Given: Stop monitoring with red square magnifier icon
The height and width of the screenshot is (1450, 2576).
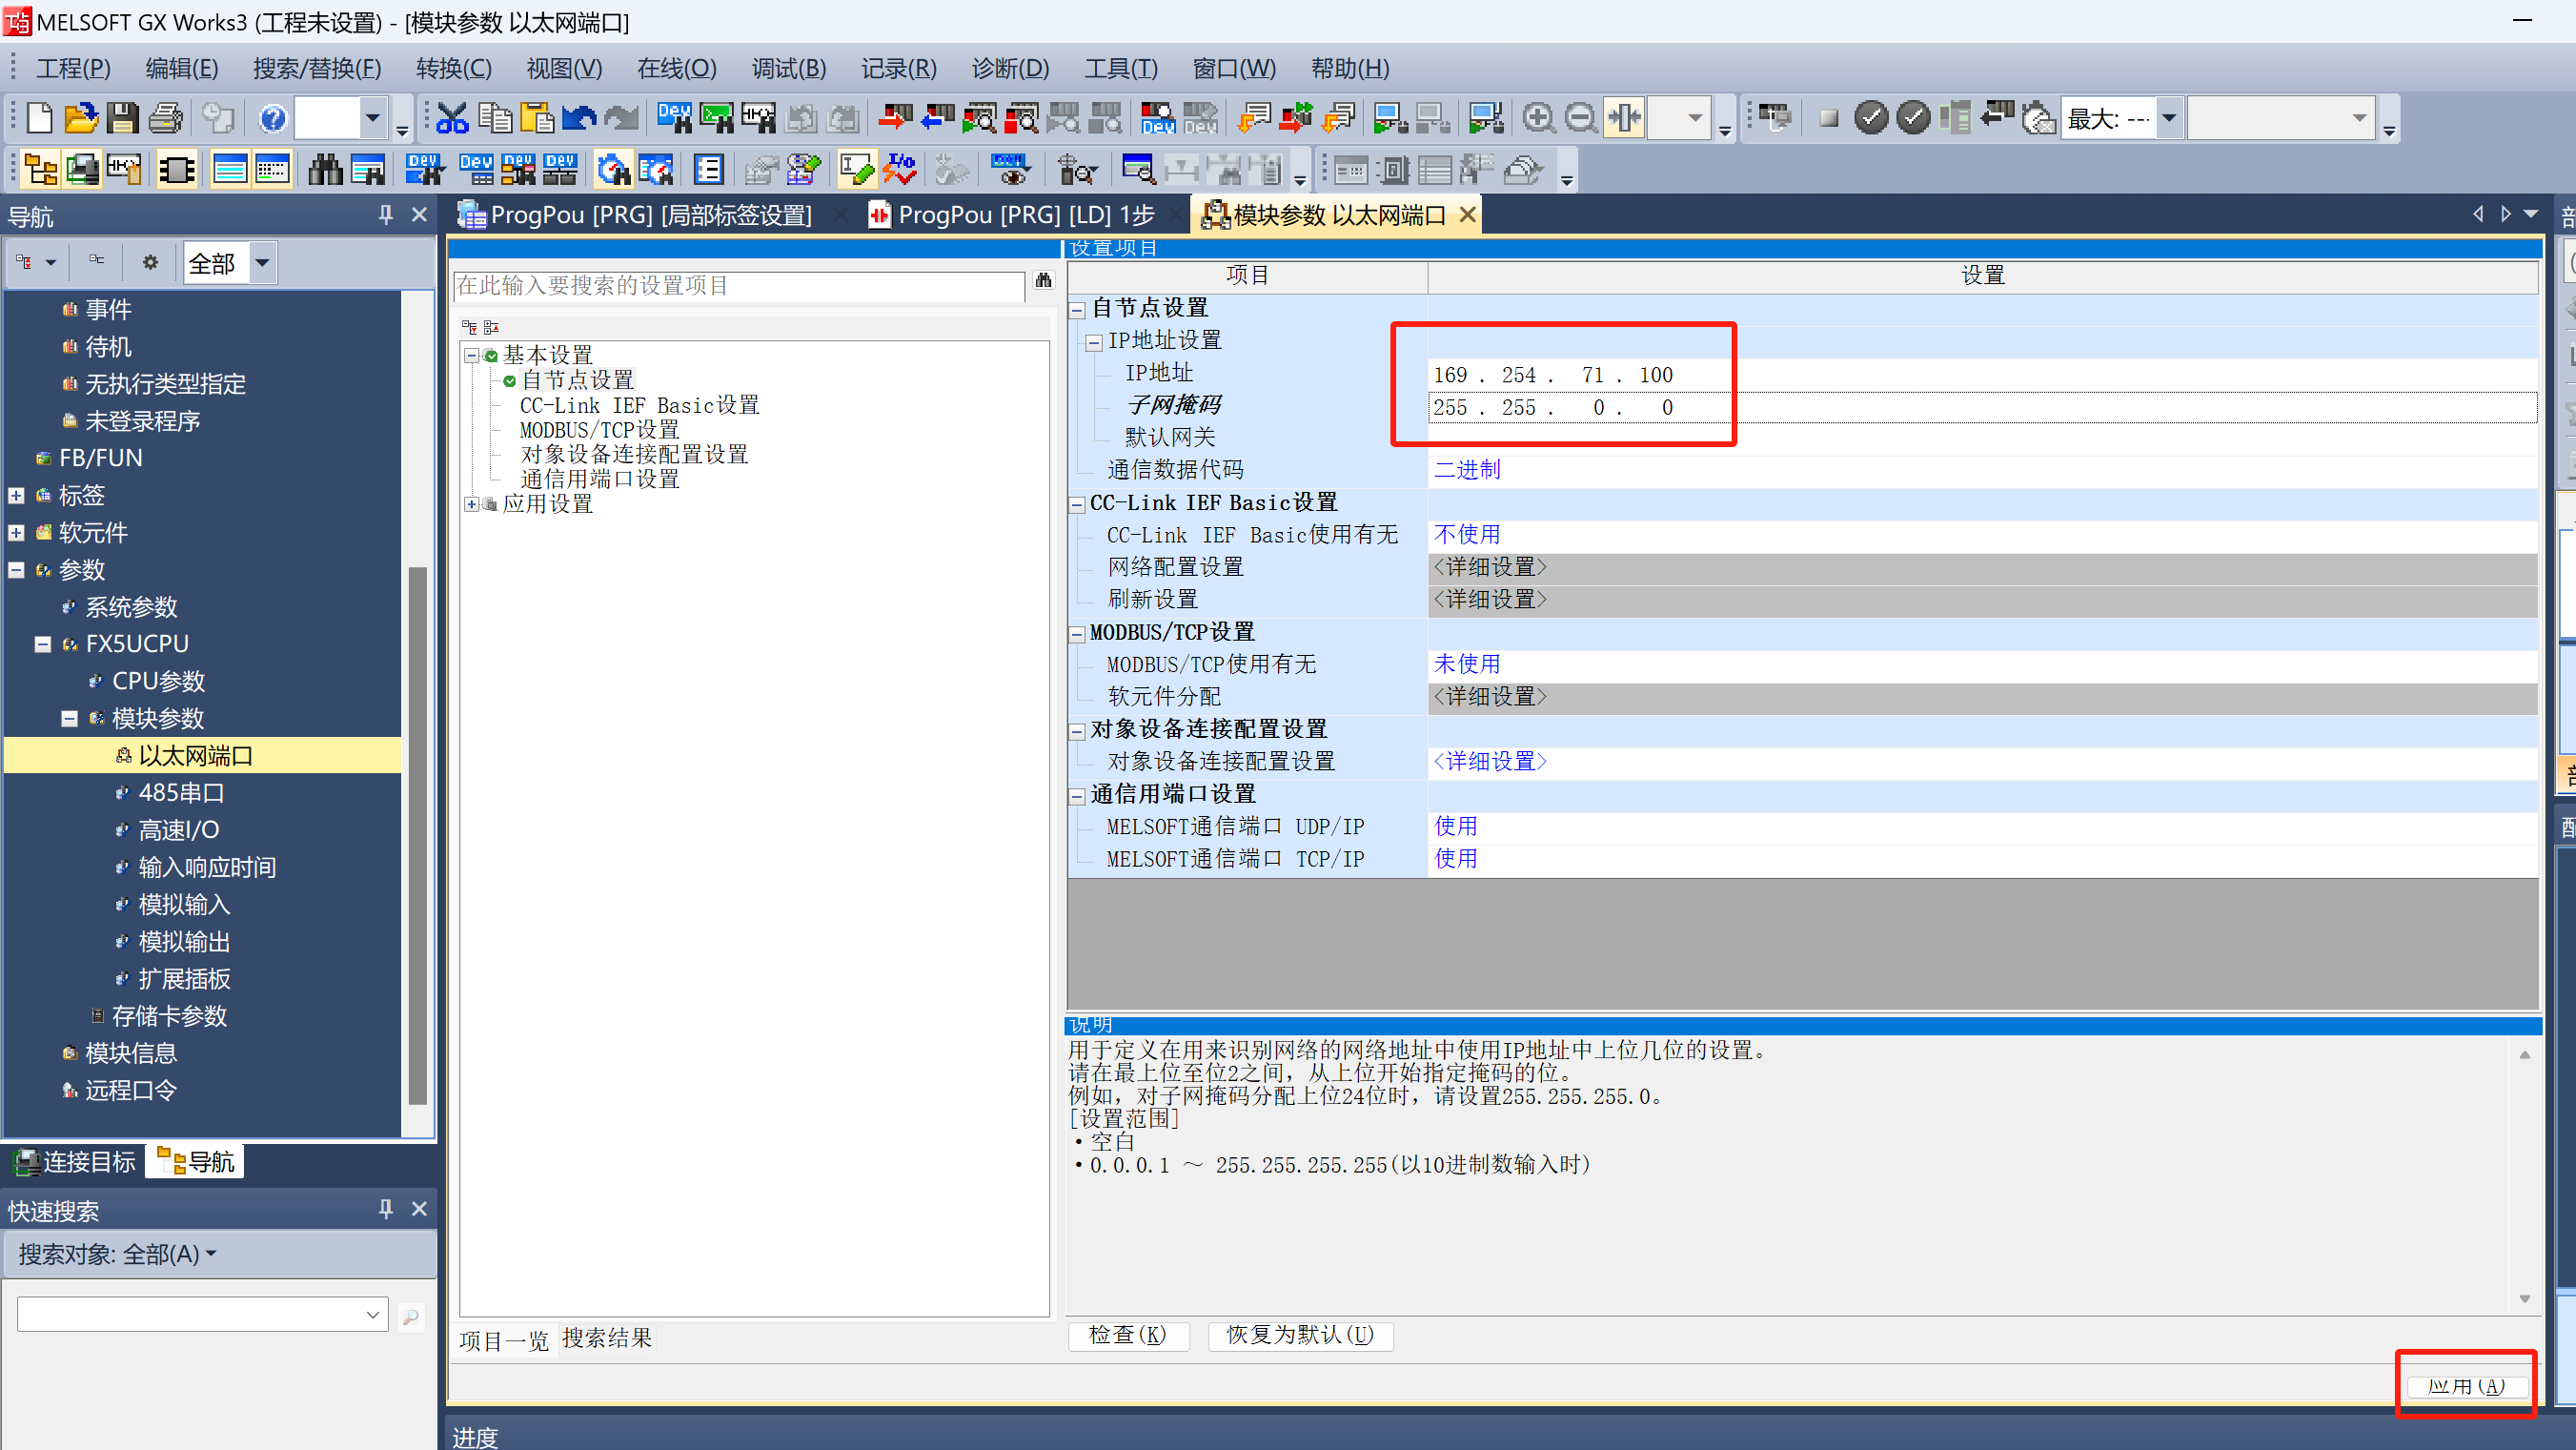Looking at the screenshot, I should [x=1021, y=119].
